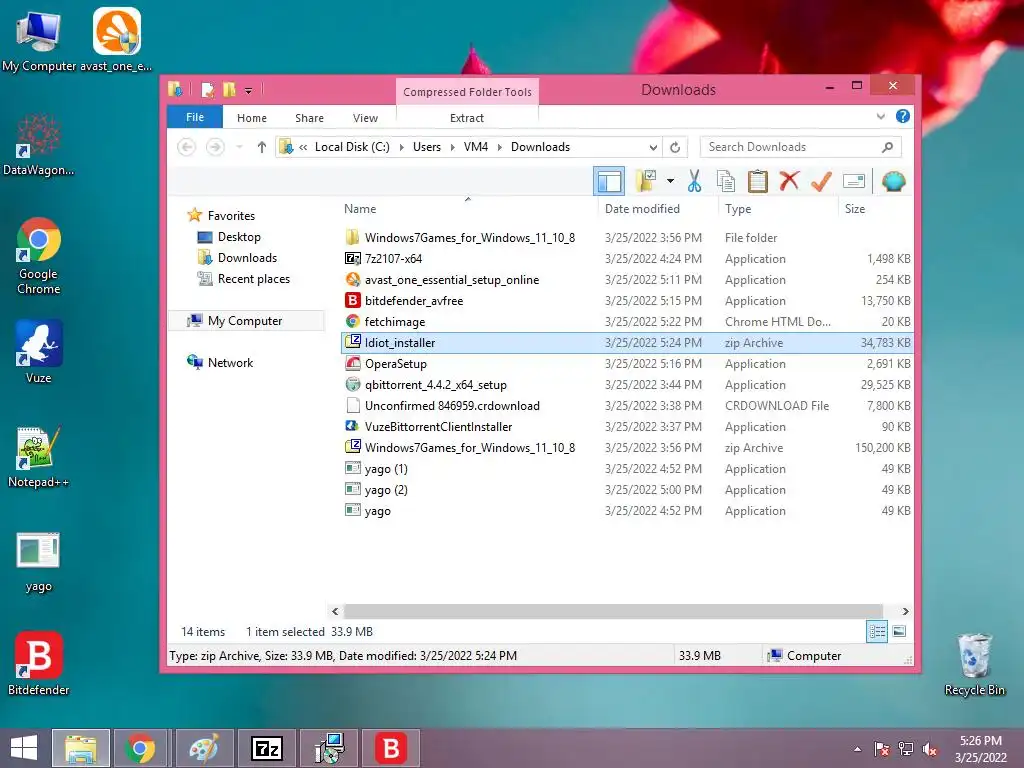
Task: Click the Compressed Folder Tools contextual tab
Action: click(467, 91)
